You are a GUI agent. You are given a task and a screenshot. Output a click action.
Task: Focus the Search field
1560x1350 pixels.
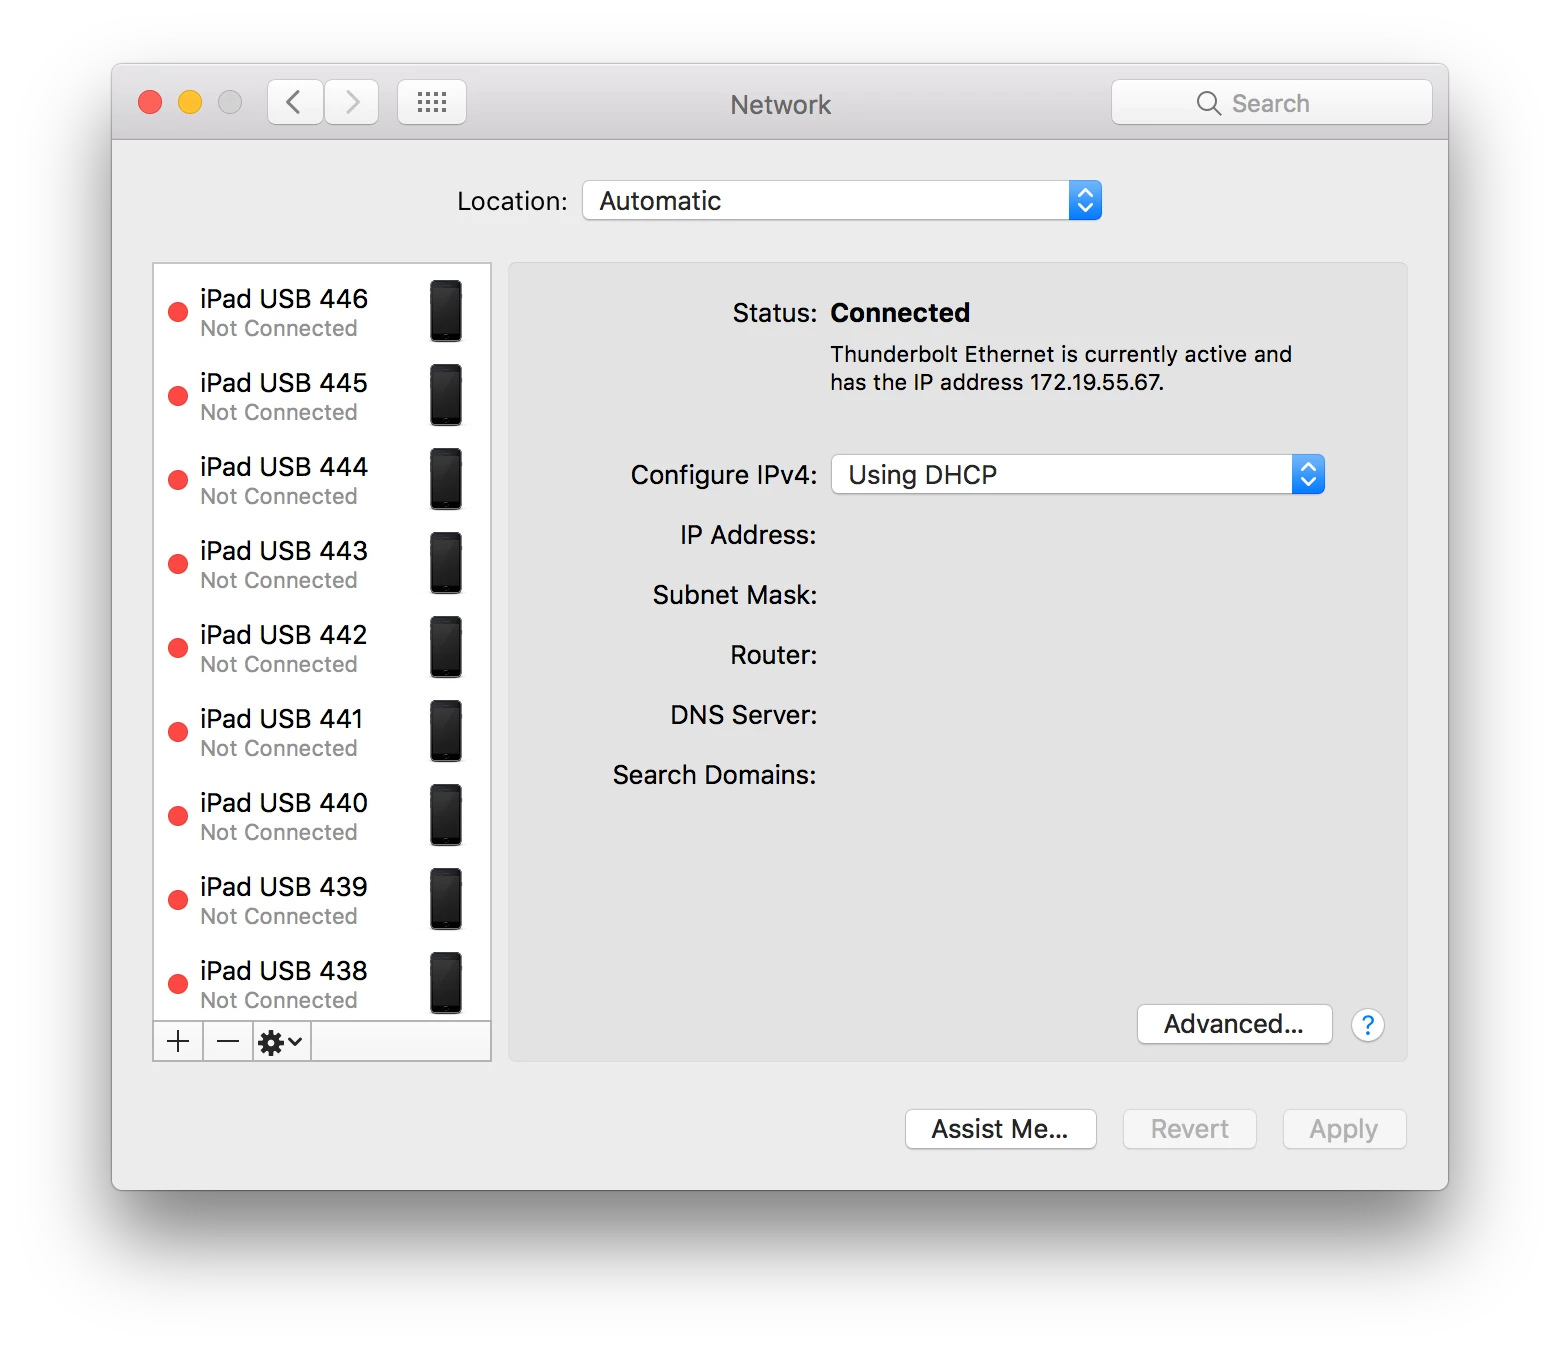[x=1272, y=102]
